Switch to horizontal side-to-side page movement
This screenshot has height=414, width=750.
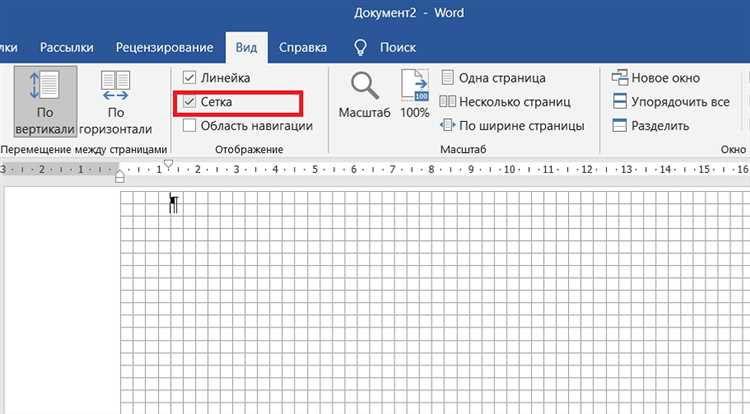(115, 101)
